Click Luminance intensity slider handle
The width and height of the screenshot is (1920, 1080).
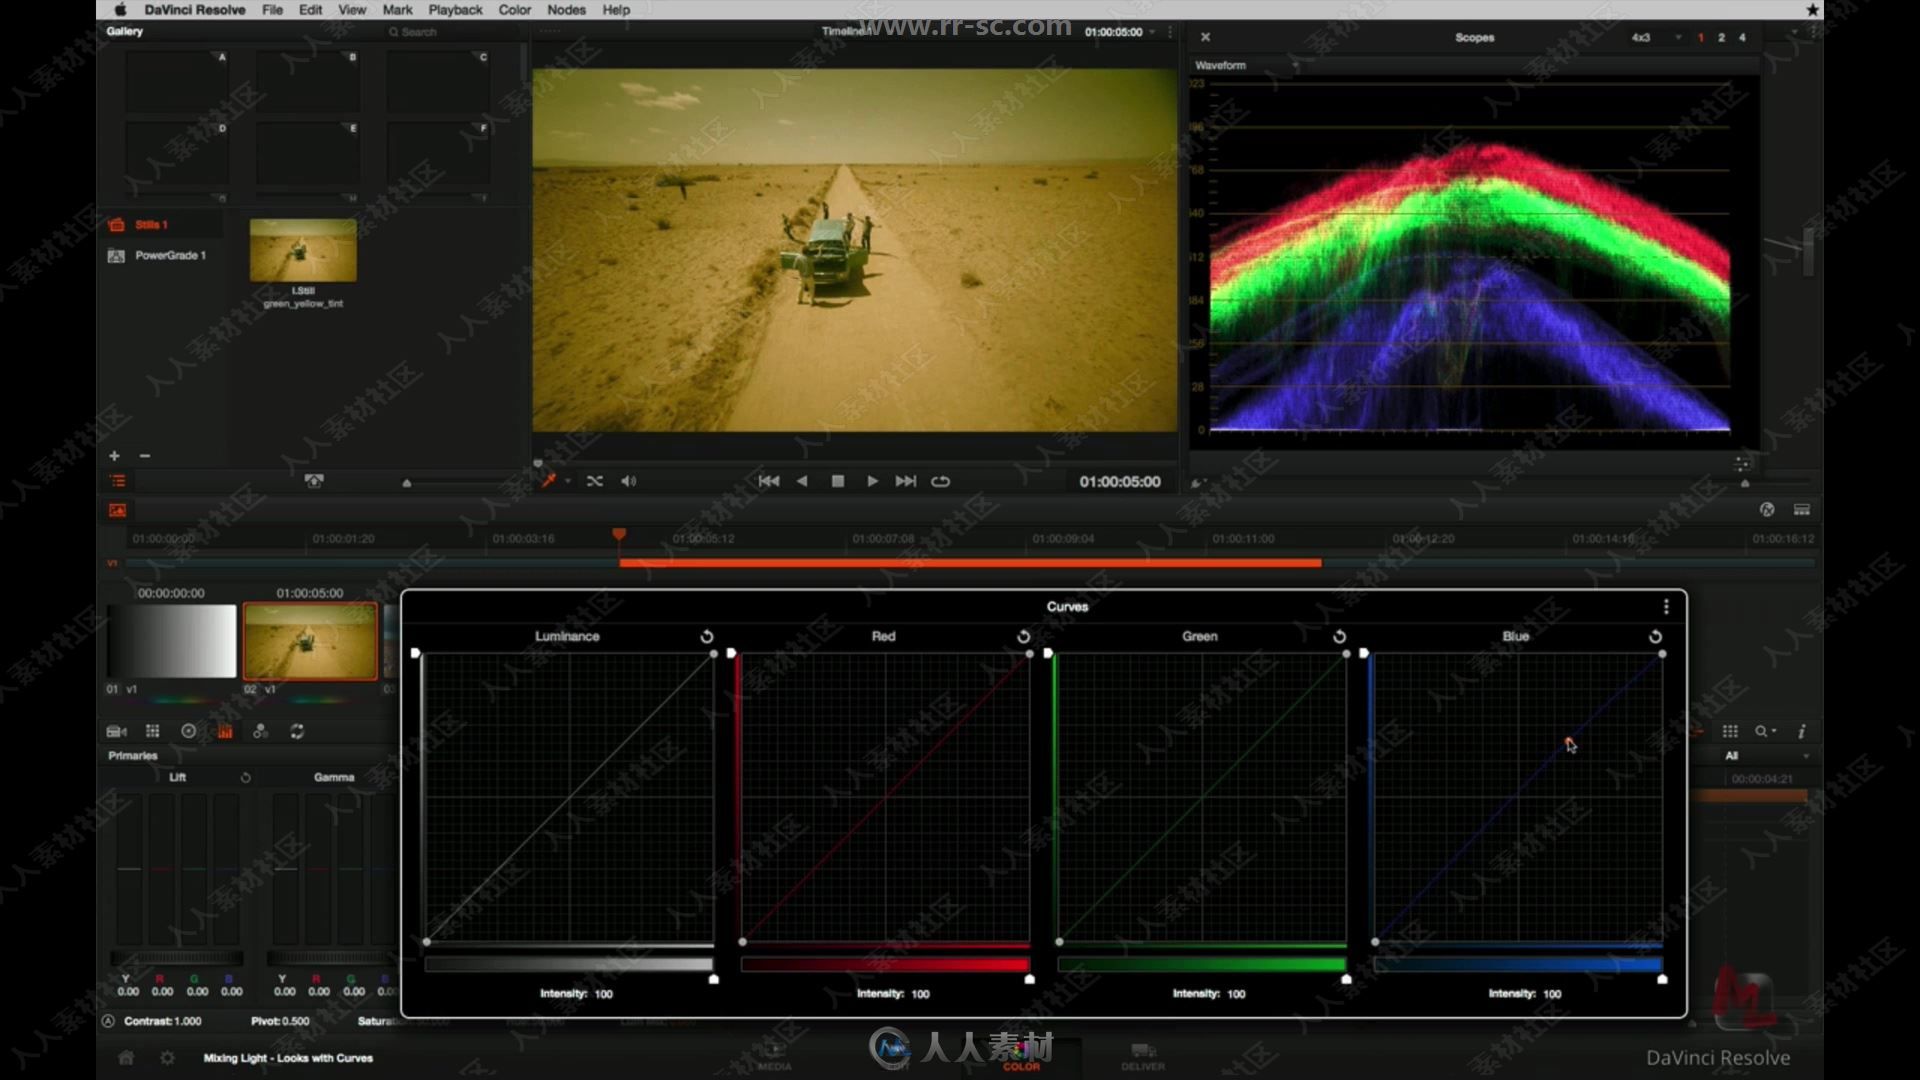tap(714, 979)
